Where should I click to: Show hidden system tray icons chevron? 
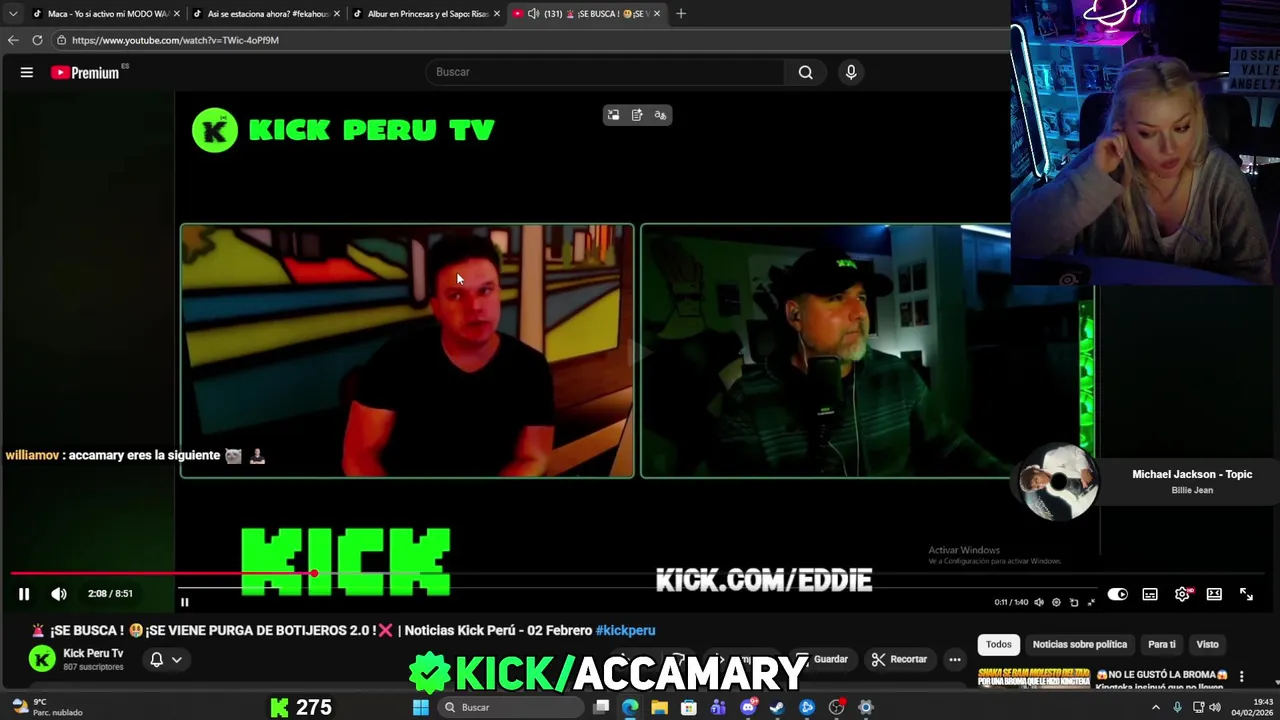pos(1156,707)
